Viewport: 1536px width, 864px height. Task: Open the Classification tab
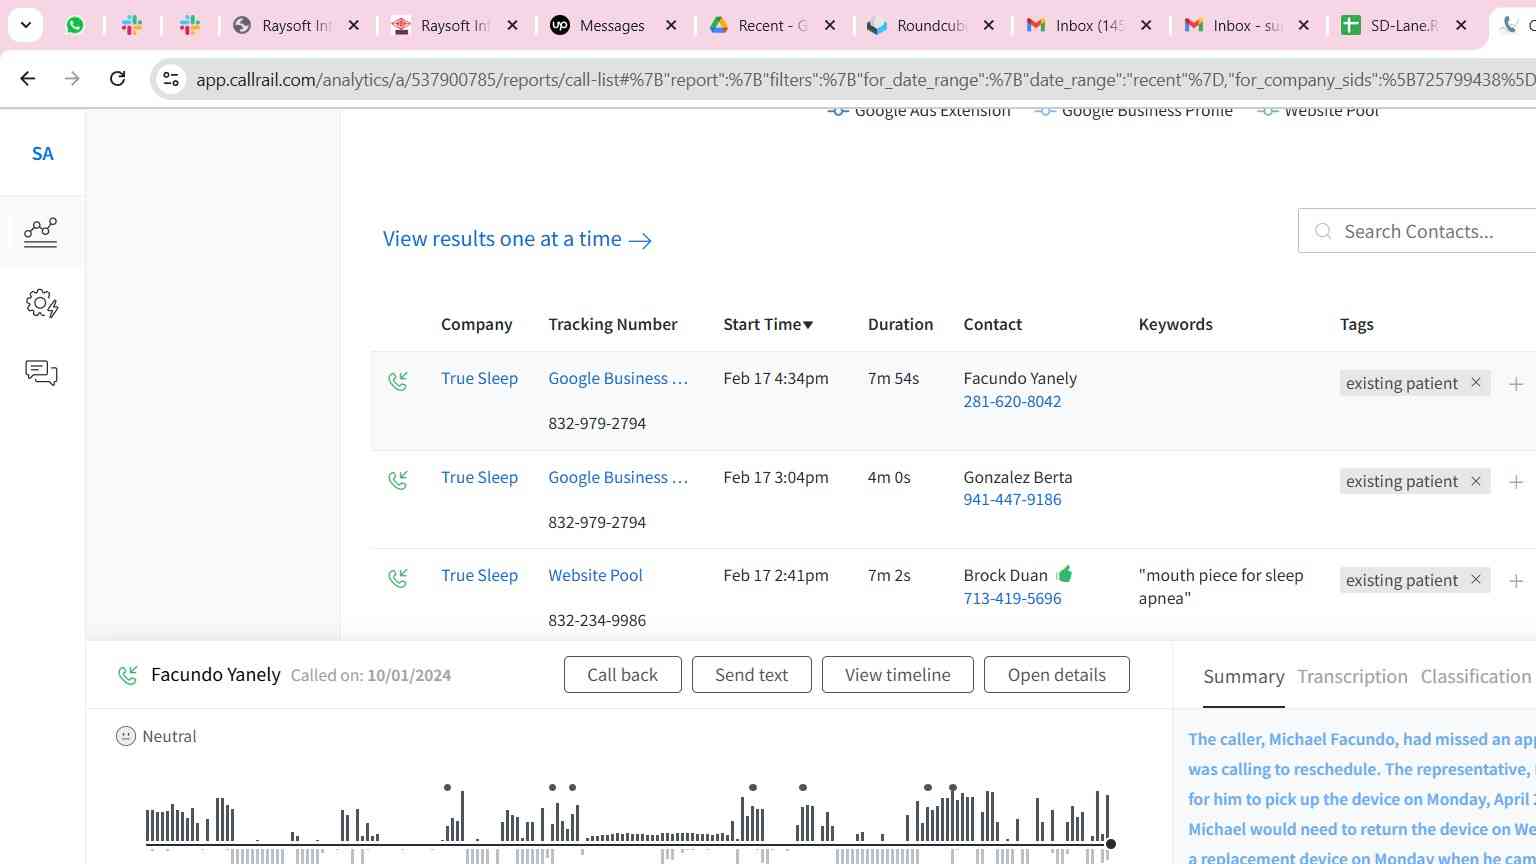[1476, 677]
